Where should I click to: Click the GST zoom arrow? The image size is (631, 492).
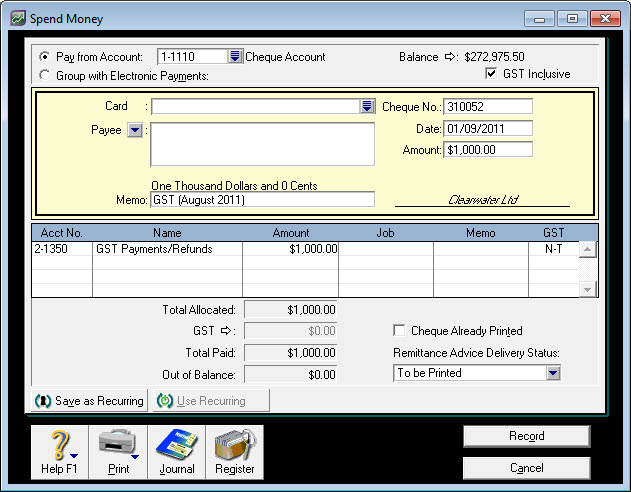click(x=225, y=331)
